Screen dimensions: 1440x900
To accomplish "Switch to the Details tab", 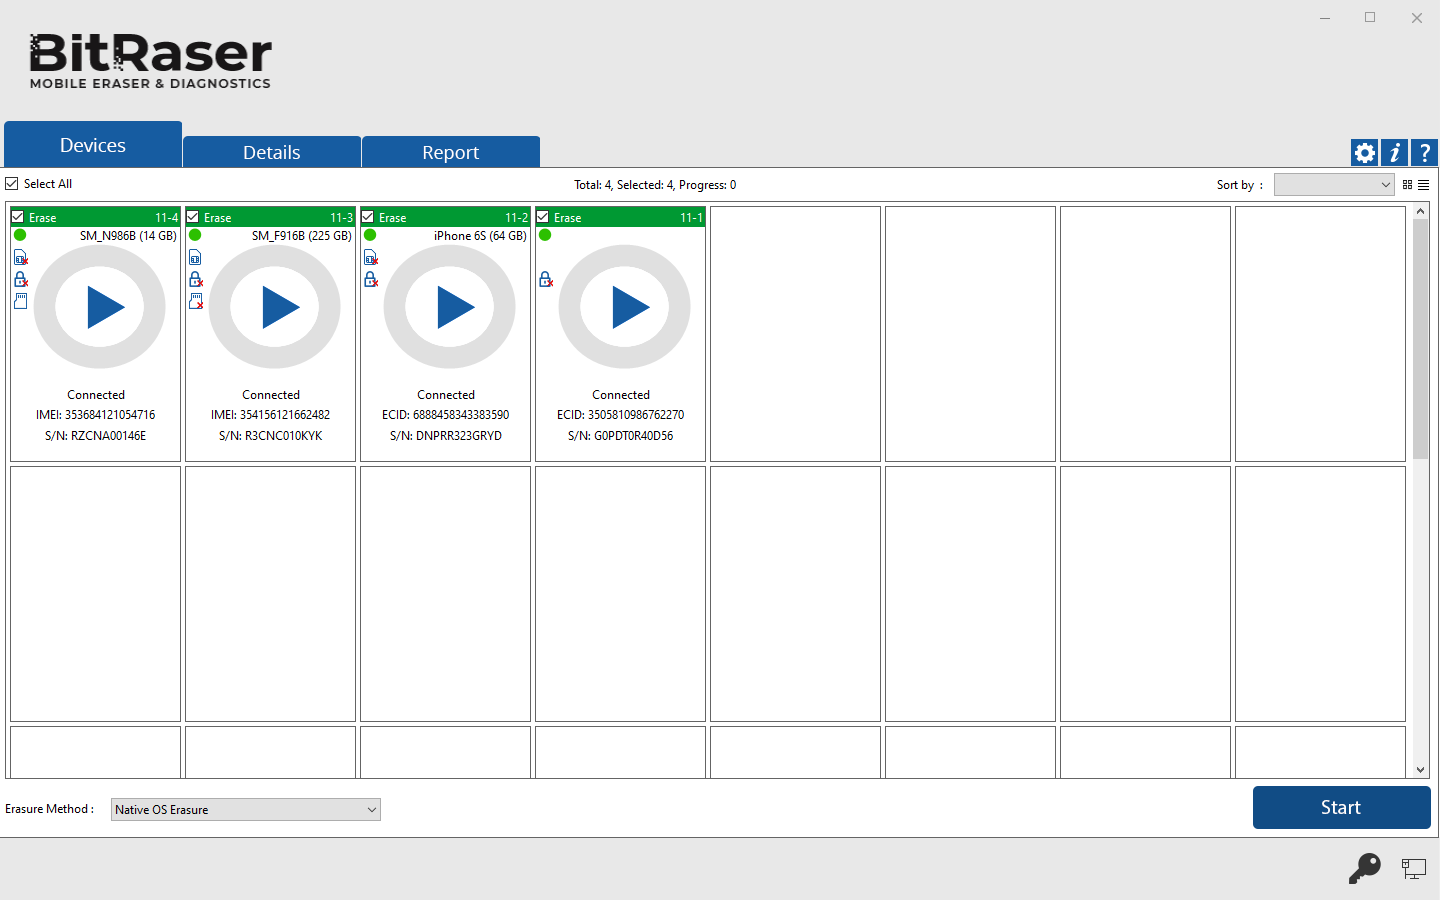I will (272, 152).
